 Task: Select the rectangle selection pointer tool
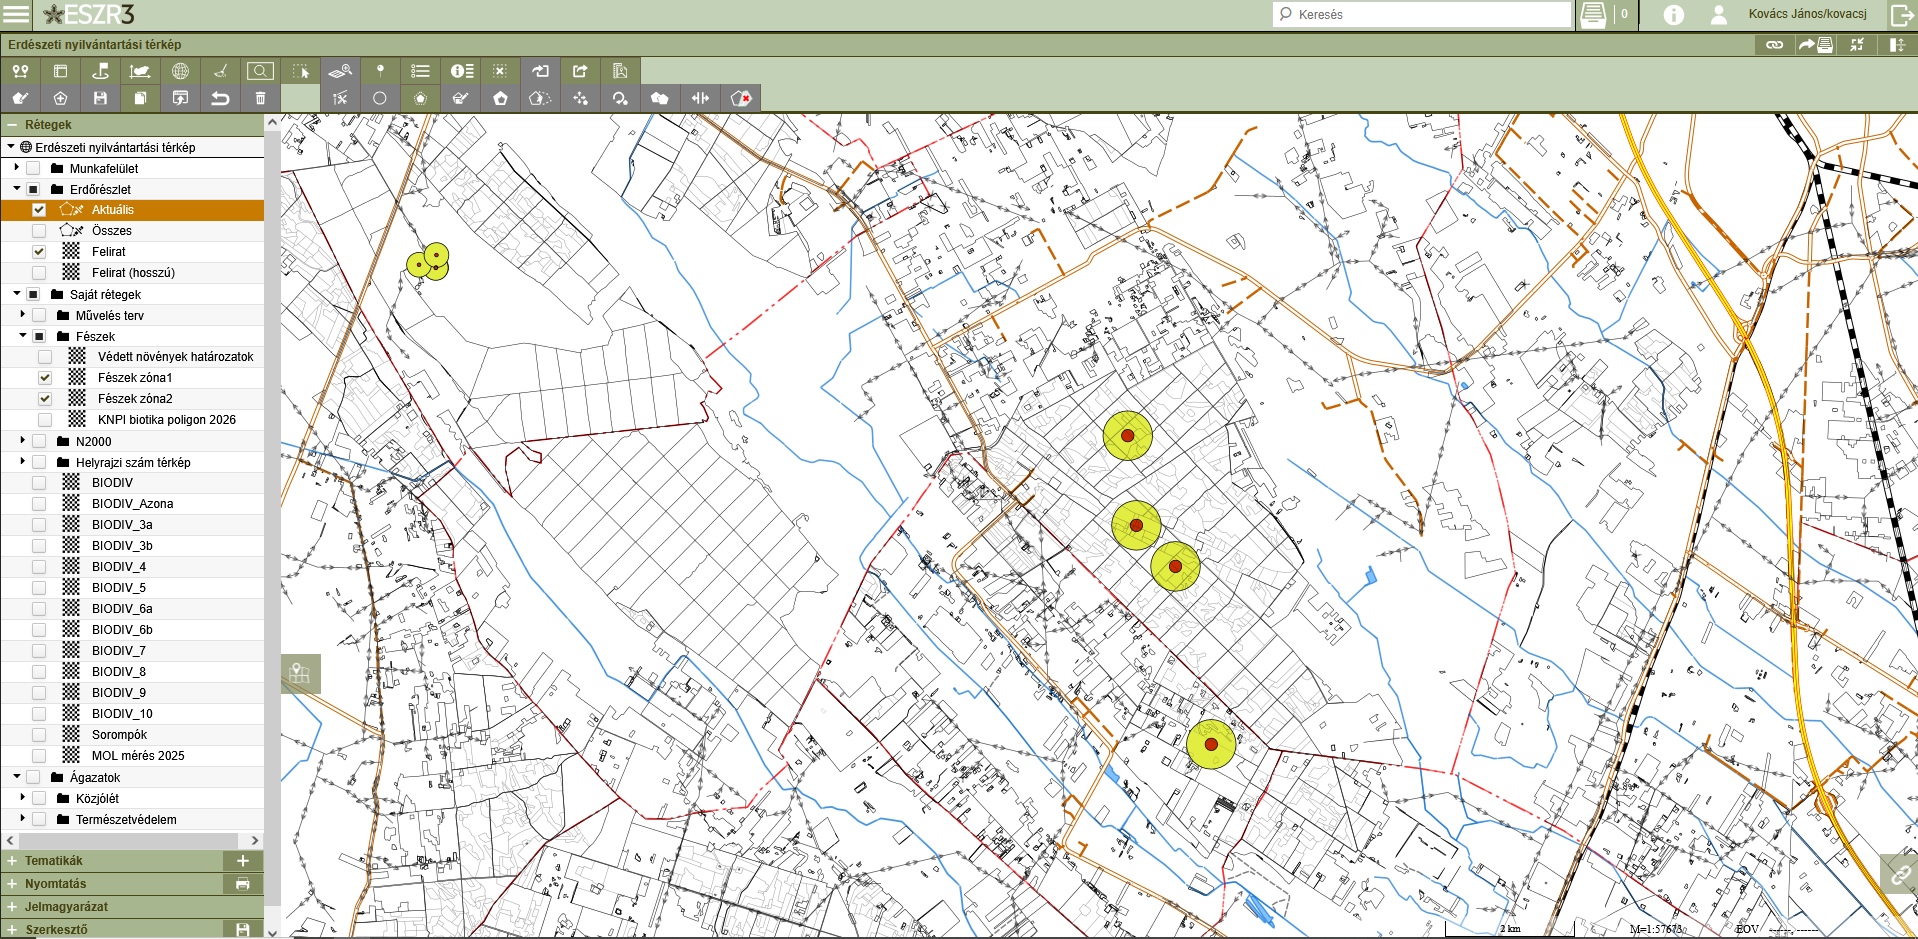tap(300, 71)
